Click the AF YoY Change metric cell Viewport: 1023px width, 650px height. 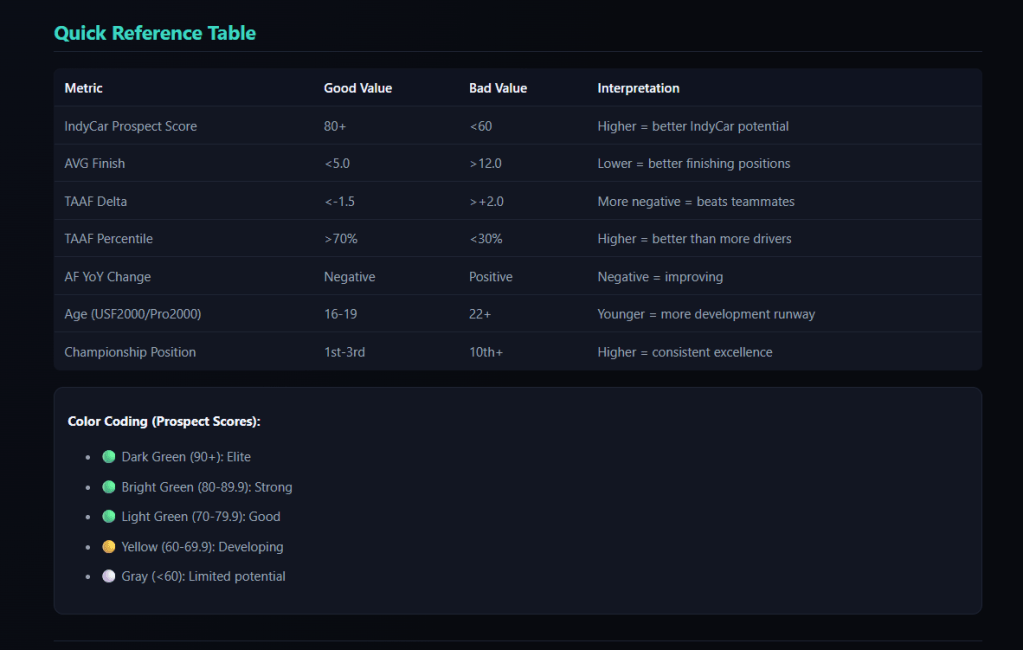pyautogui.click(x=107, y=276)
